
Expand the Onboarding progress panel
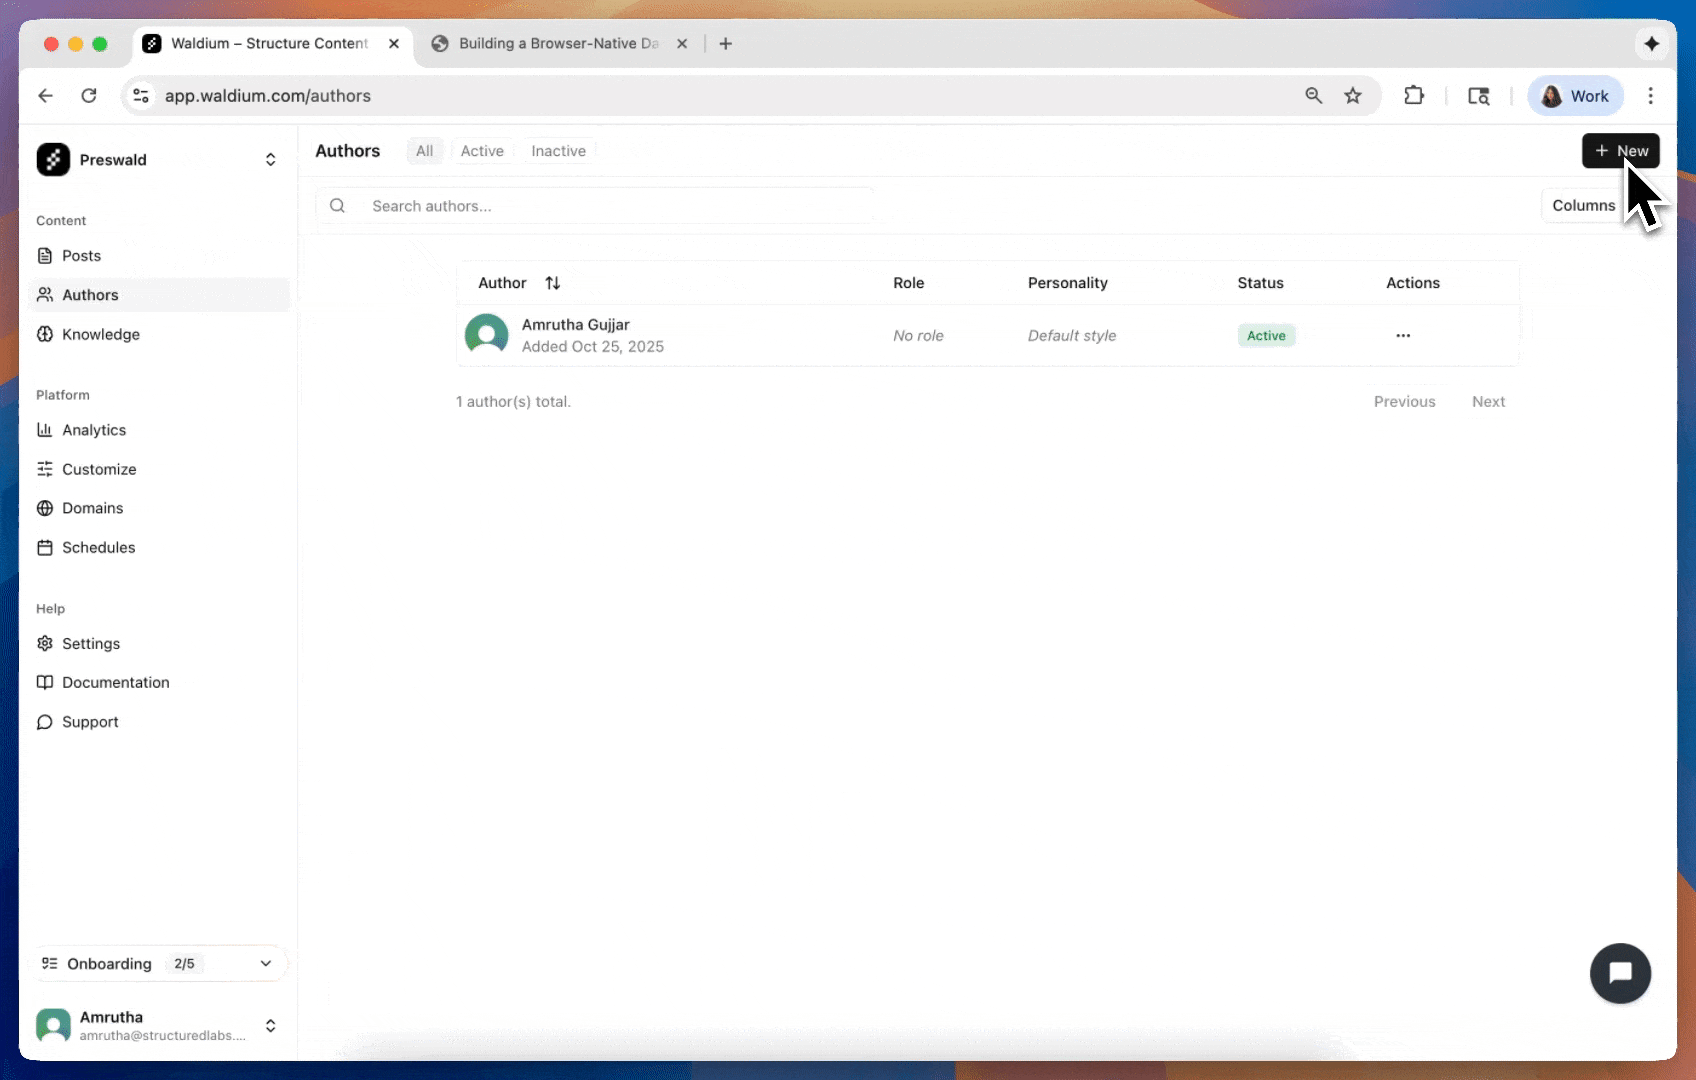coord(265,963)
